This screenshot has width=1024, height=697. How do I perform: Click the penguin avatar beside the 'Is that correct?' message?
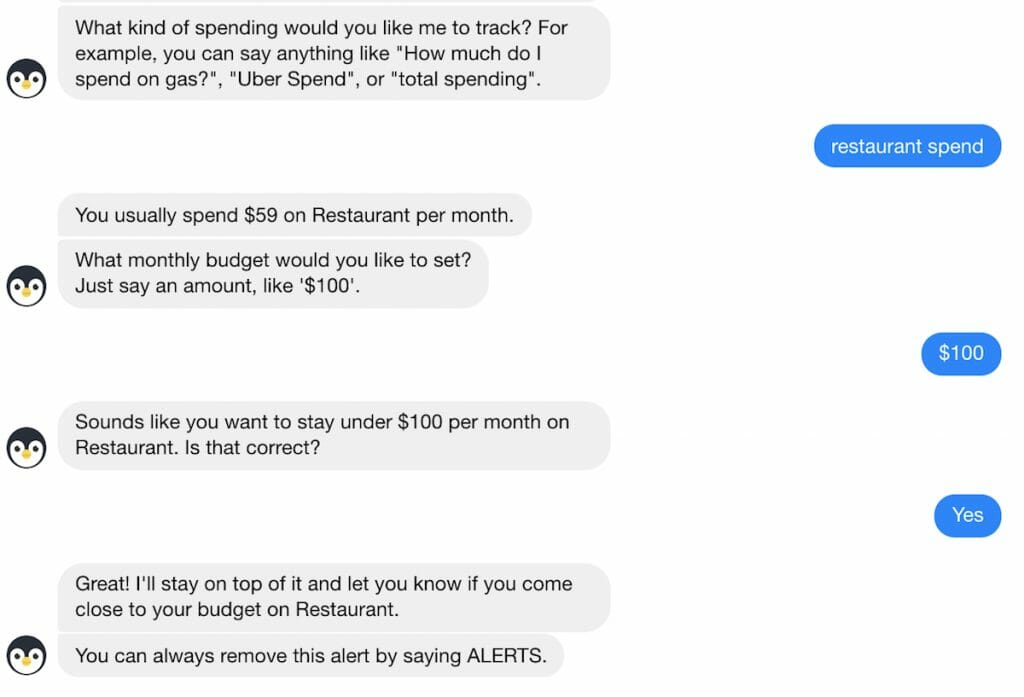26,447
